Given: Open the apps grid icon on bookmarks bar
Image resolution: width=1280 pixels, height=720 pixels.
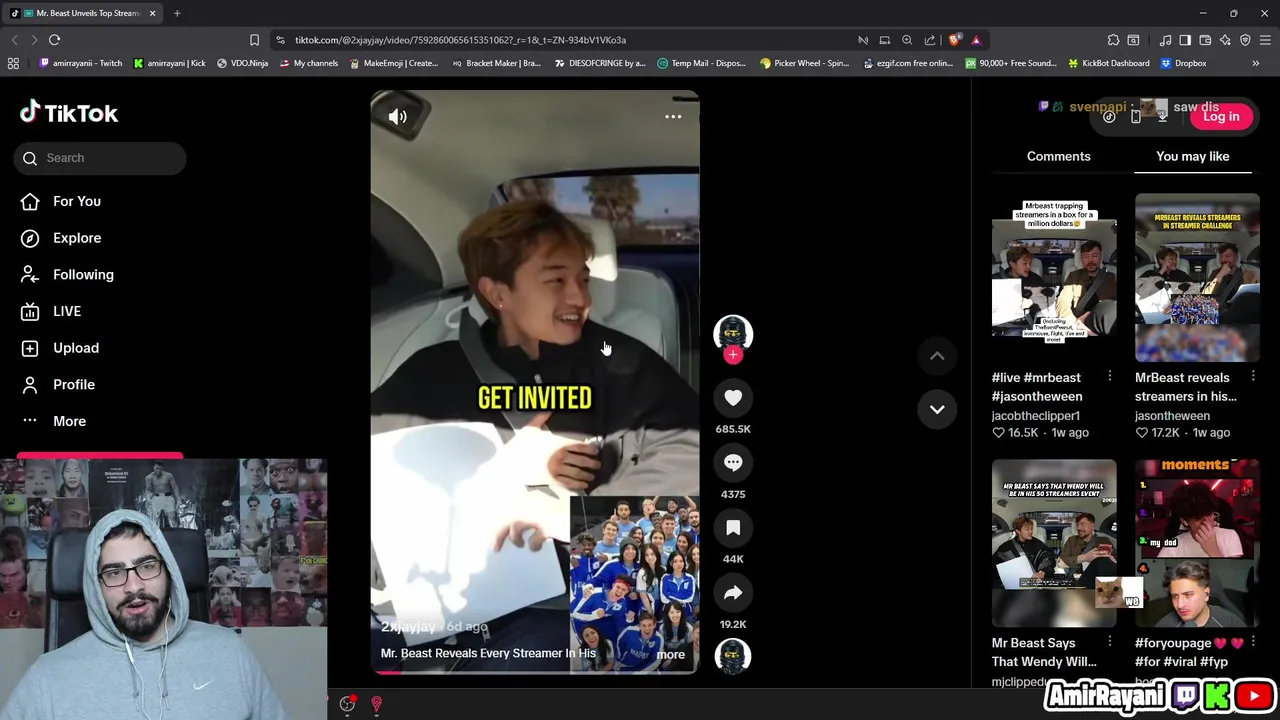Looking at the screenshot, I should click(13, 63).
